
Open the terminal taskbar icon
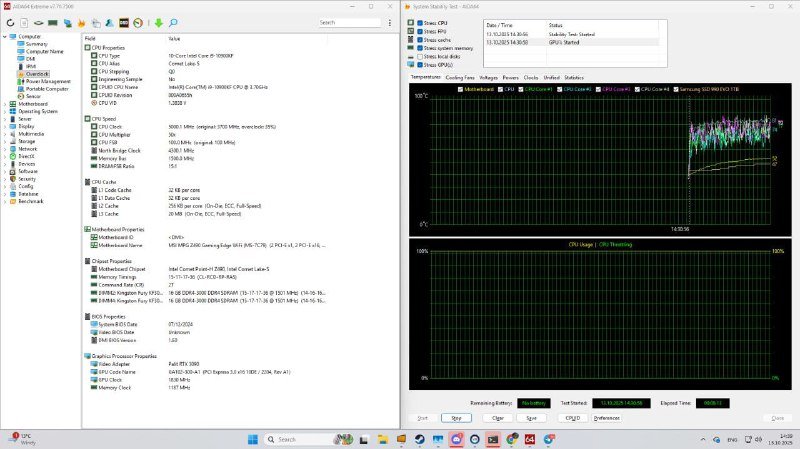tap(493, 439)
